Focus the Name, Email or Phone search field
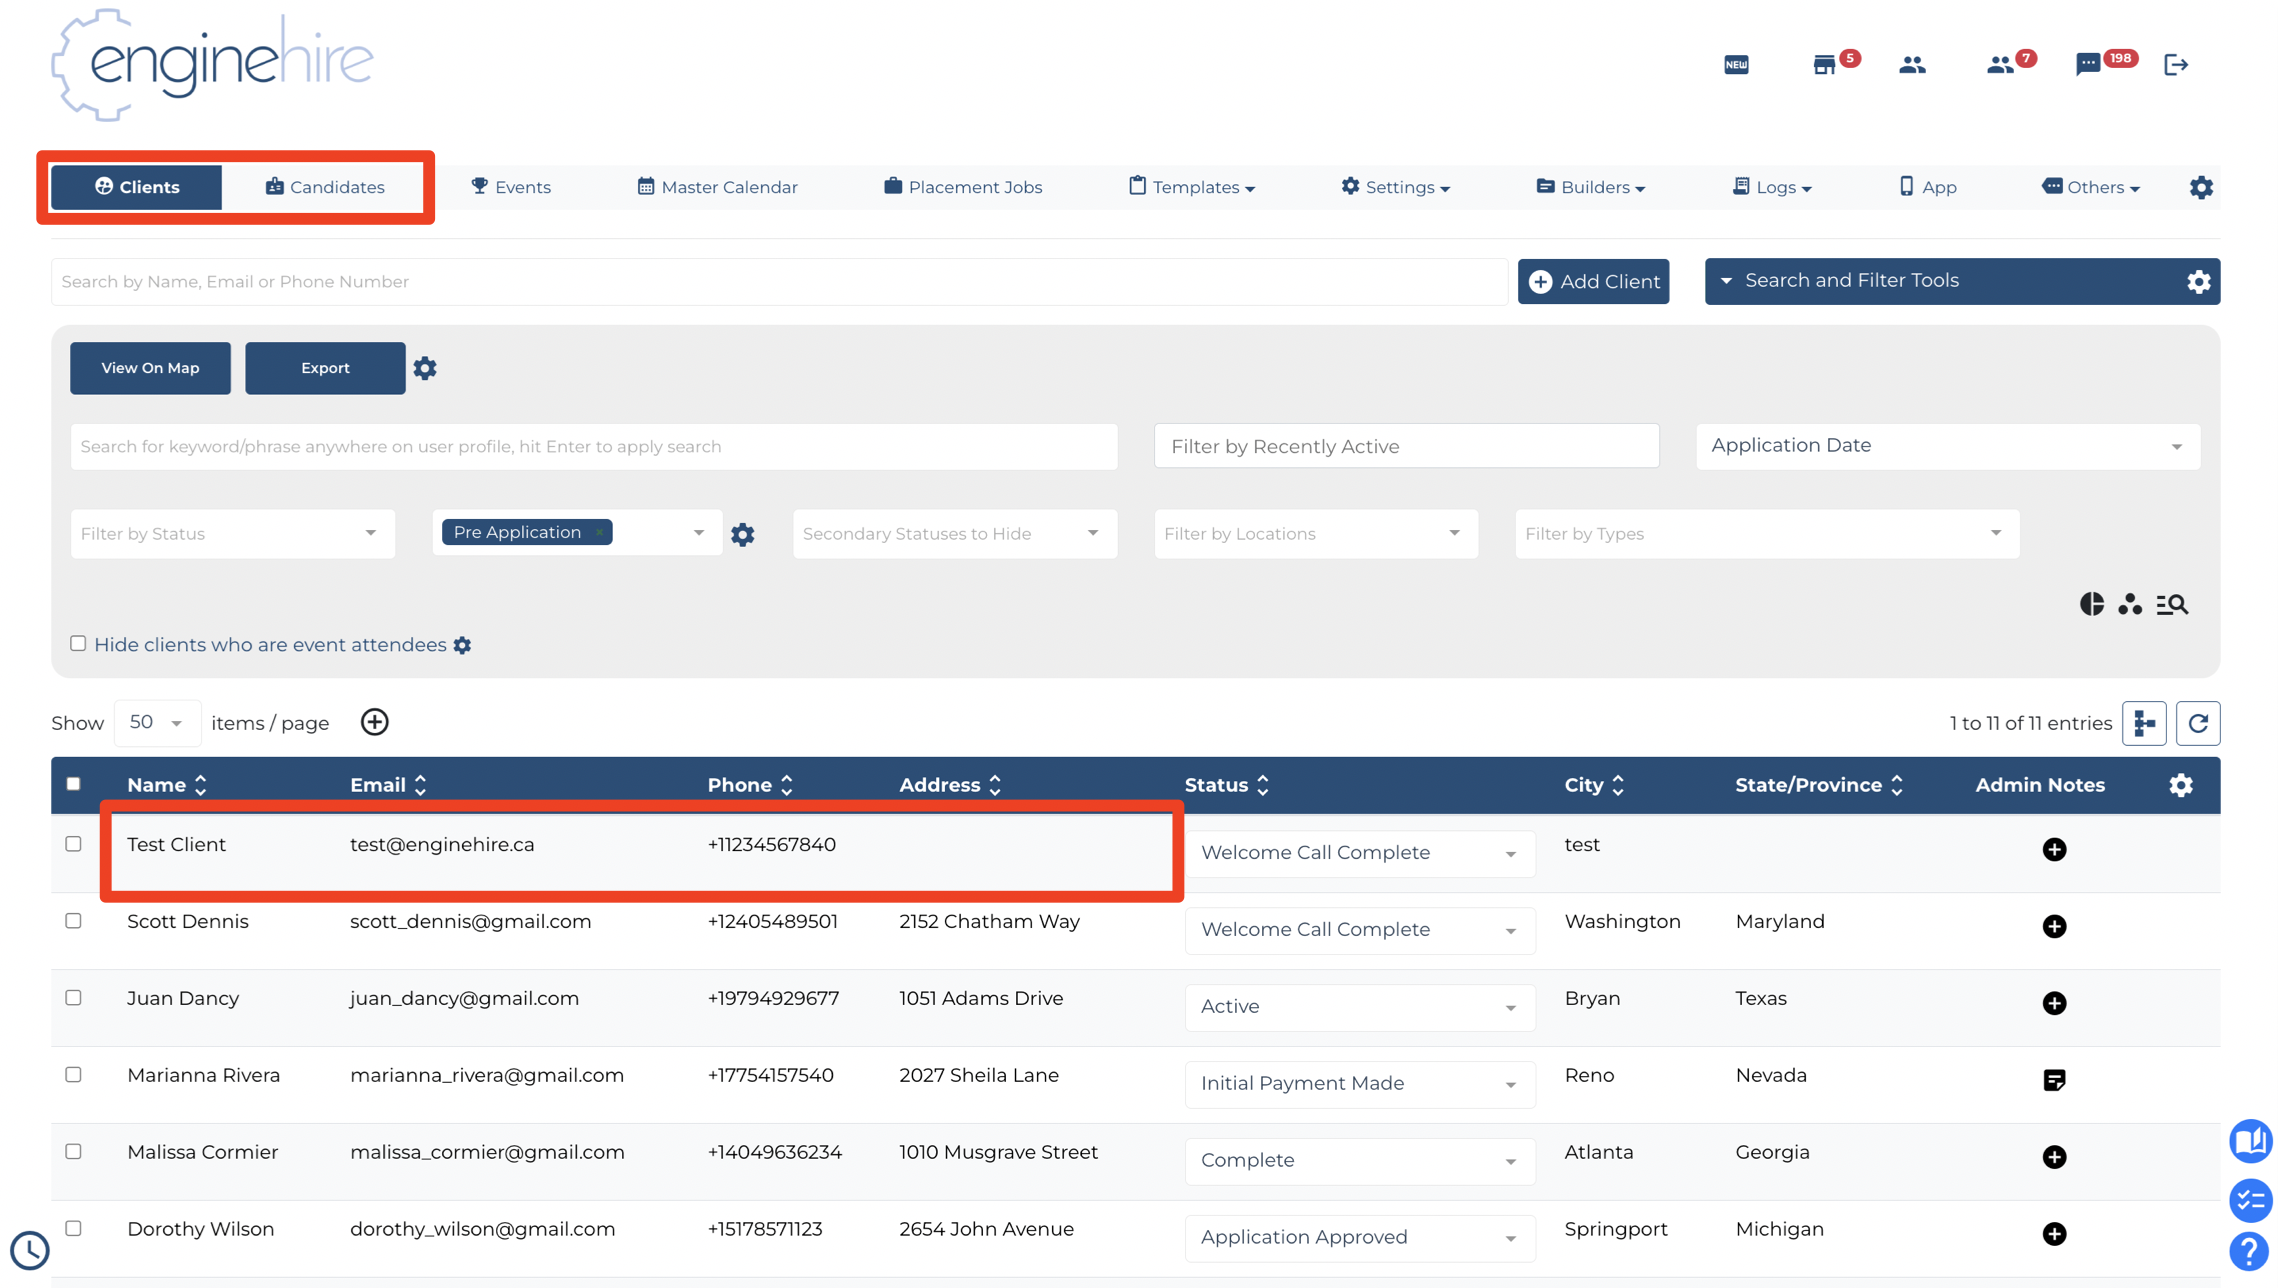 tap(779, 282)
